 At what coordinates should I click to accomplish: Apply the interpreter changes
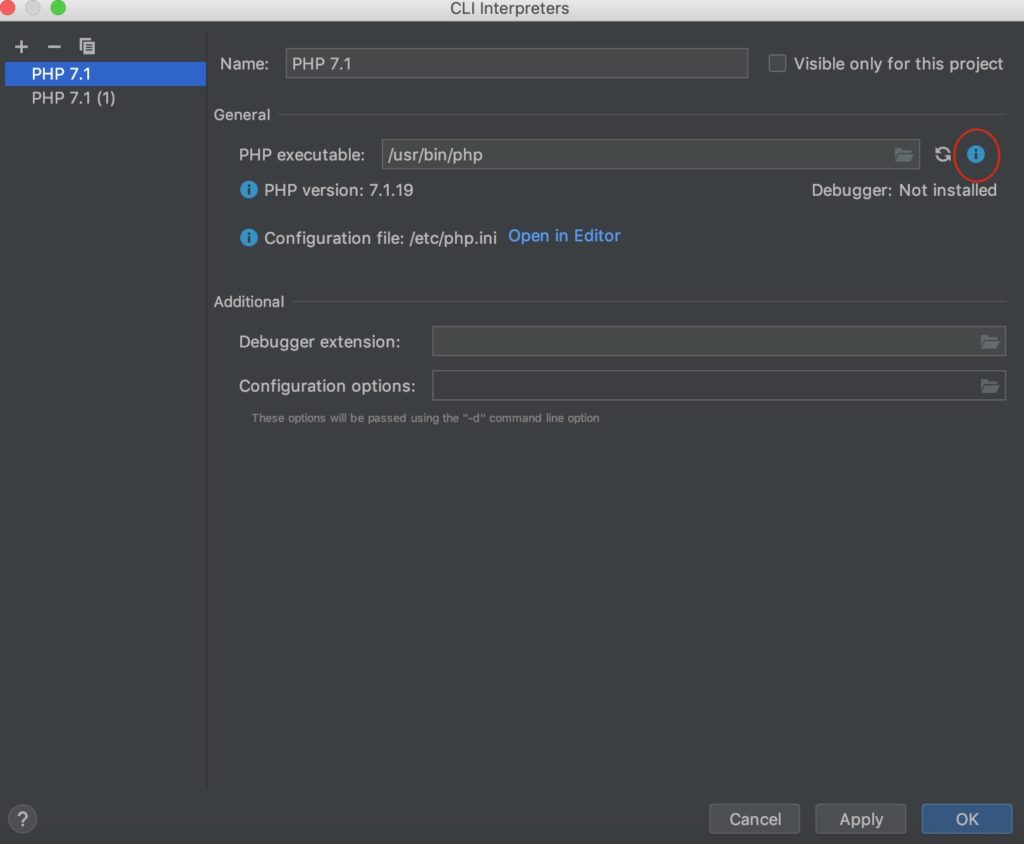coord(860,818)
